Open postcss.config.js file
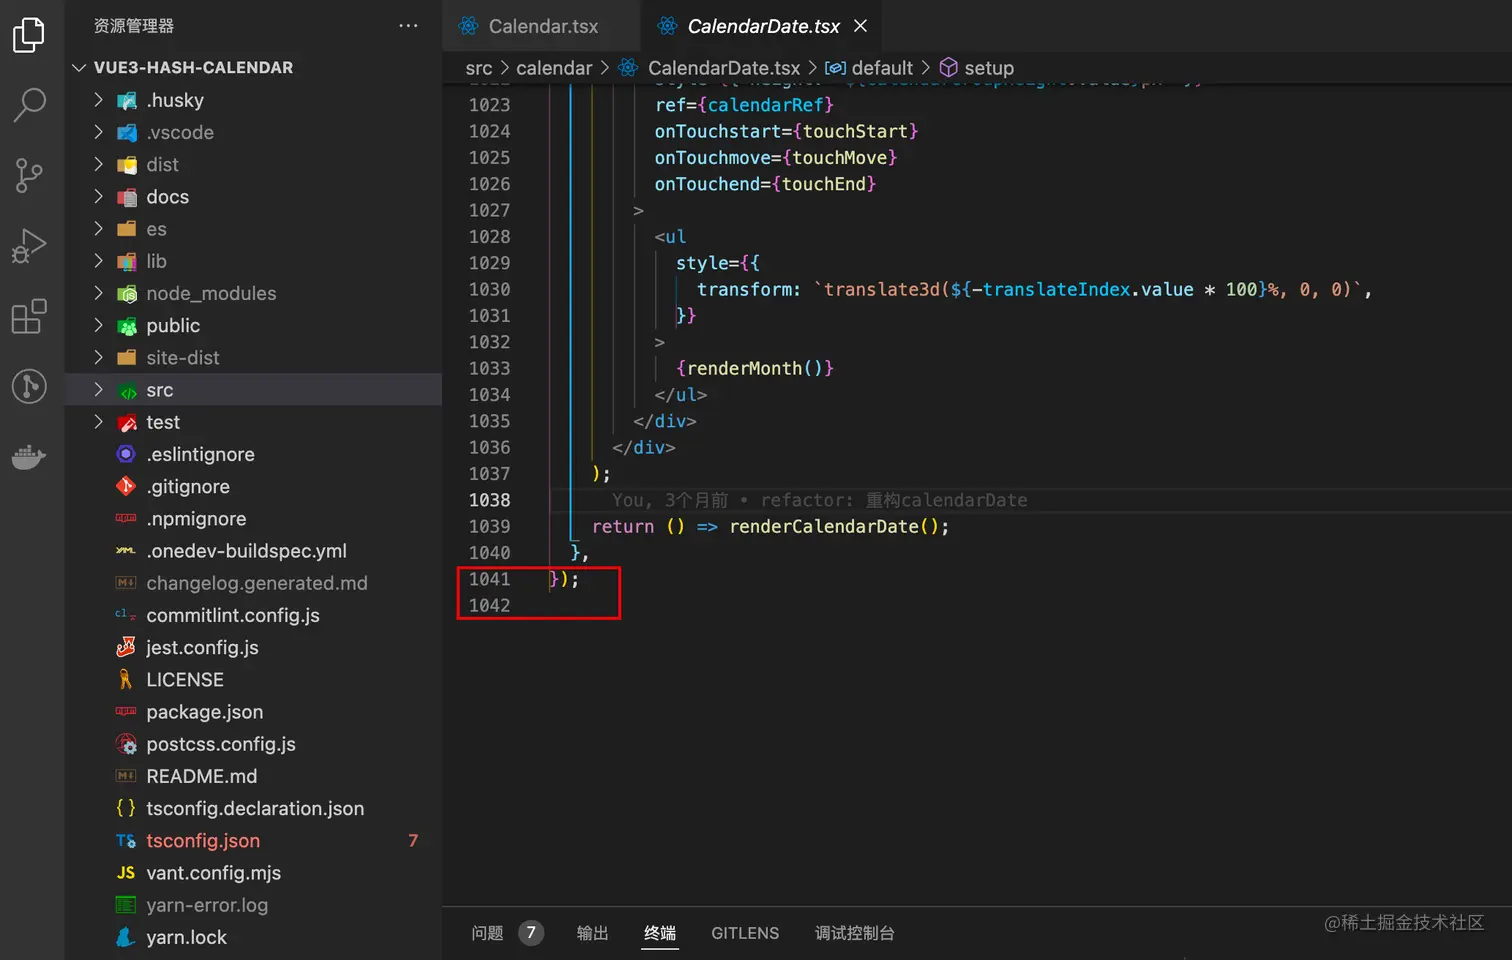The width and height of the screenshot is (1512, 960). coord(253,744)
